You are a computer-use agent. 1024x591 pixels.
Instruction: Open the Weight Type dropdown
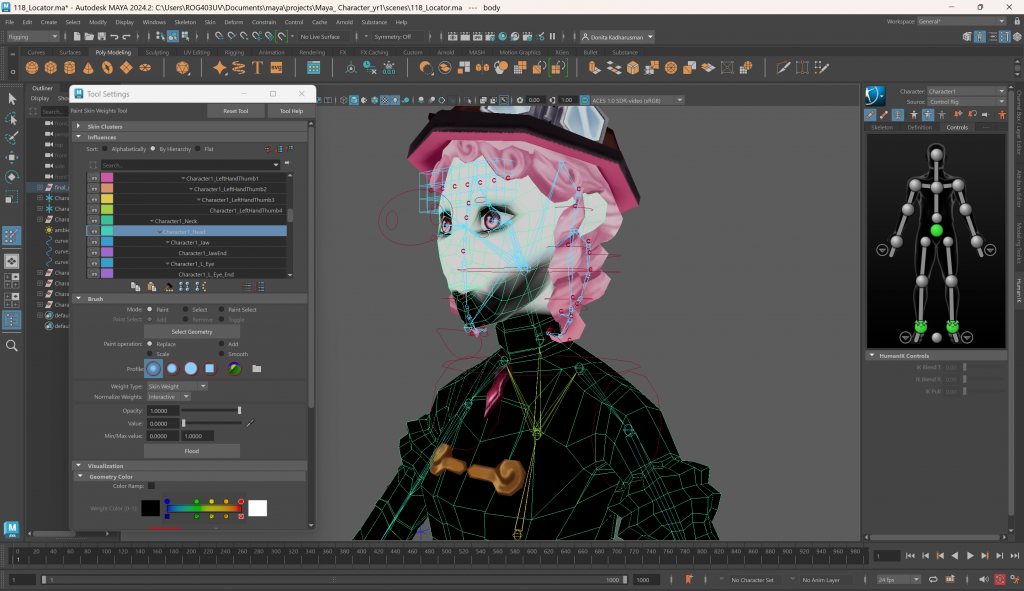176,386
